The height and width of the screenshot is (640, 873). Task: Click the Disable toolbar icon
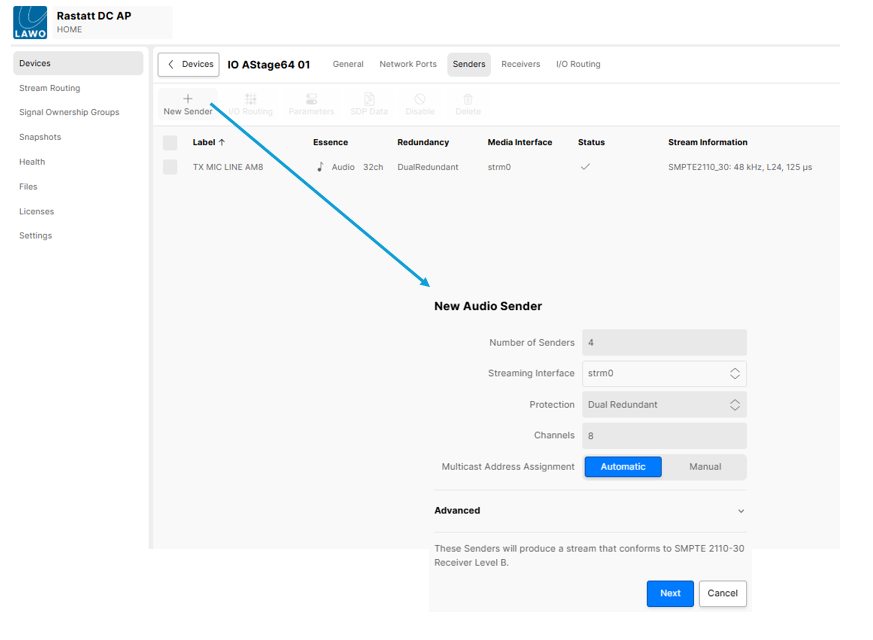[420, 99]
